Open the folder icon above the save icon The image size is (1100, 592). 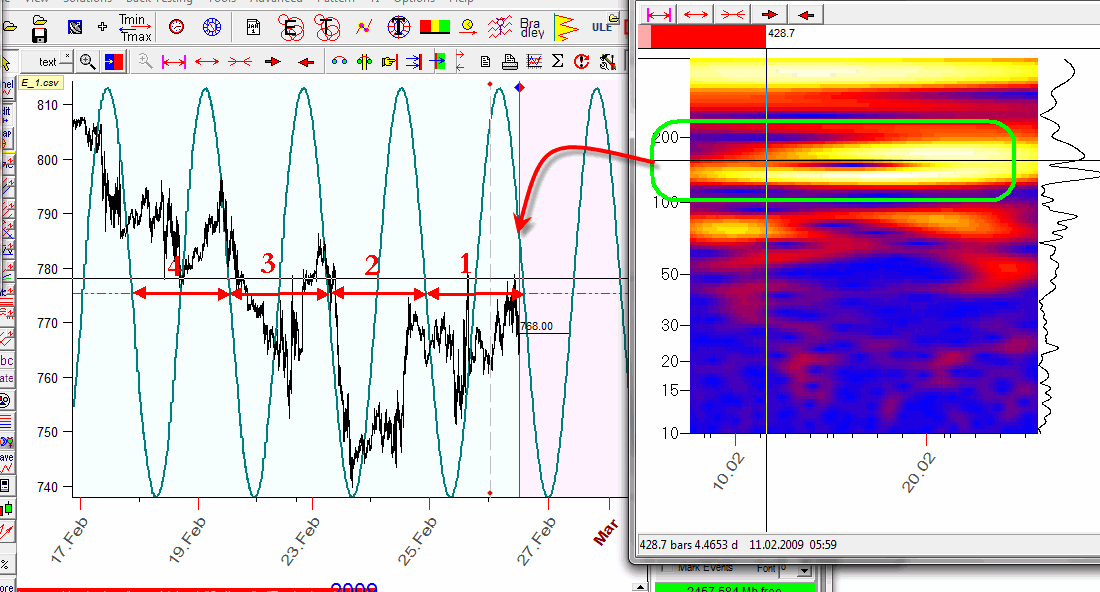pos(40,20)
